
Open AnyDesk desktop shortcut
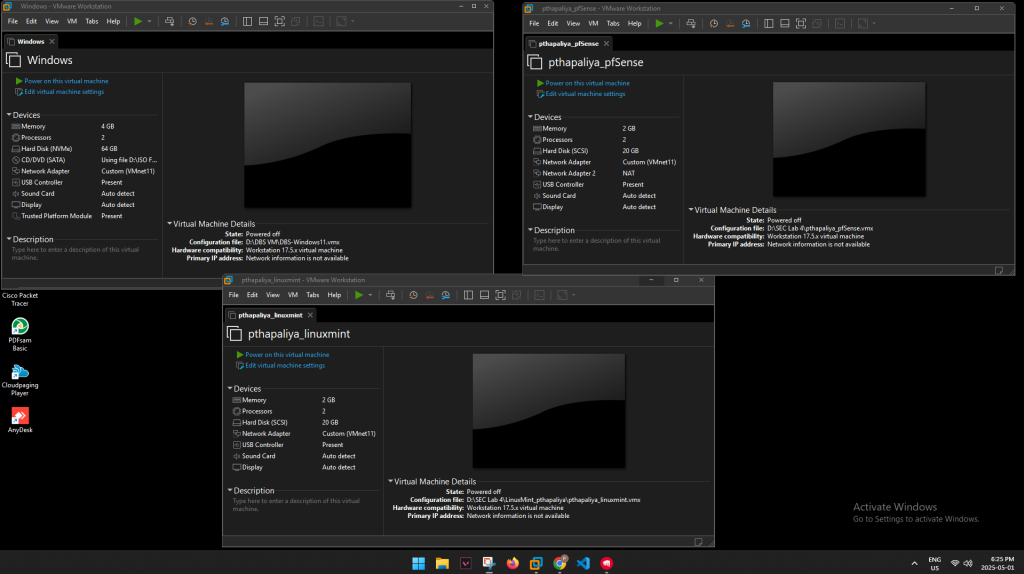pyautogui.click(x=19, y=415)
